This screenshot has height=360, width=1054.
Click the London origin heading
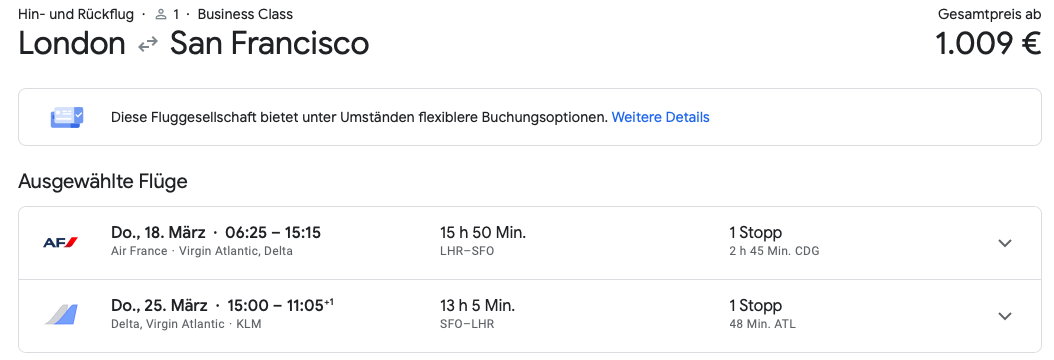coord(72,44)
